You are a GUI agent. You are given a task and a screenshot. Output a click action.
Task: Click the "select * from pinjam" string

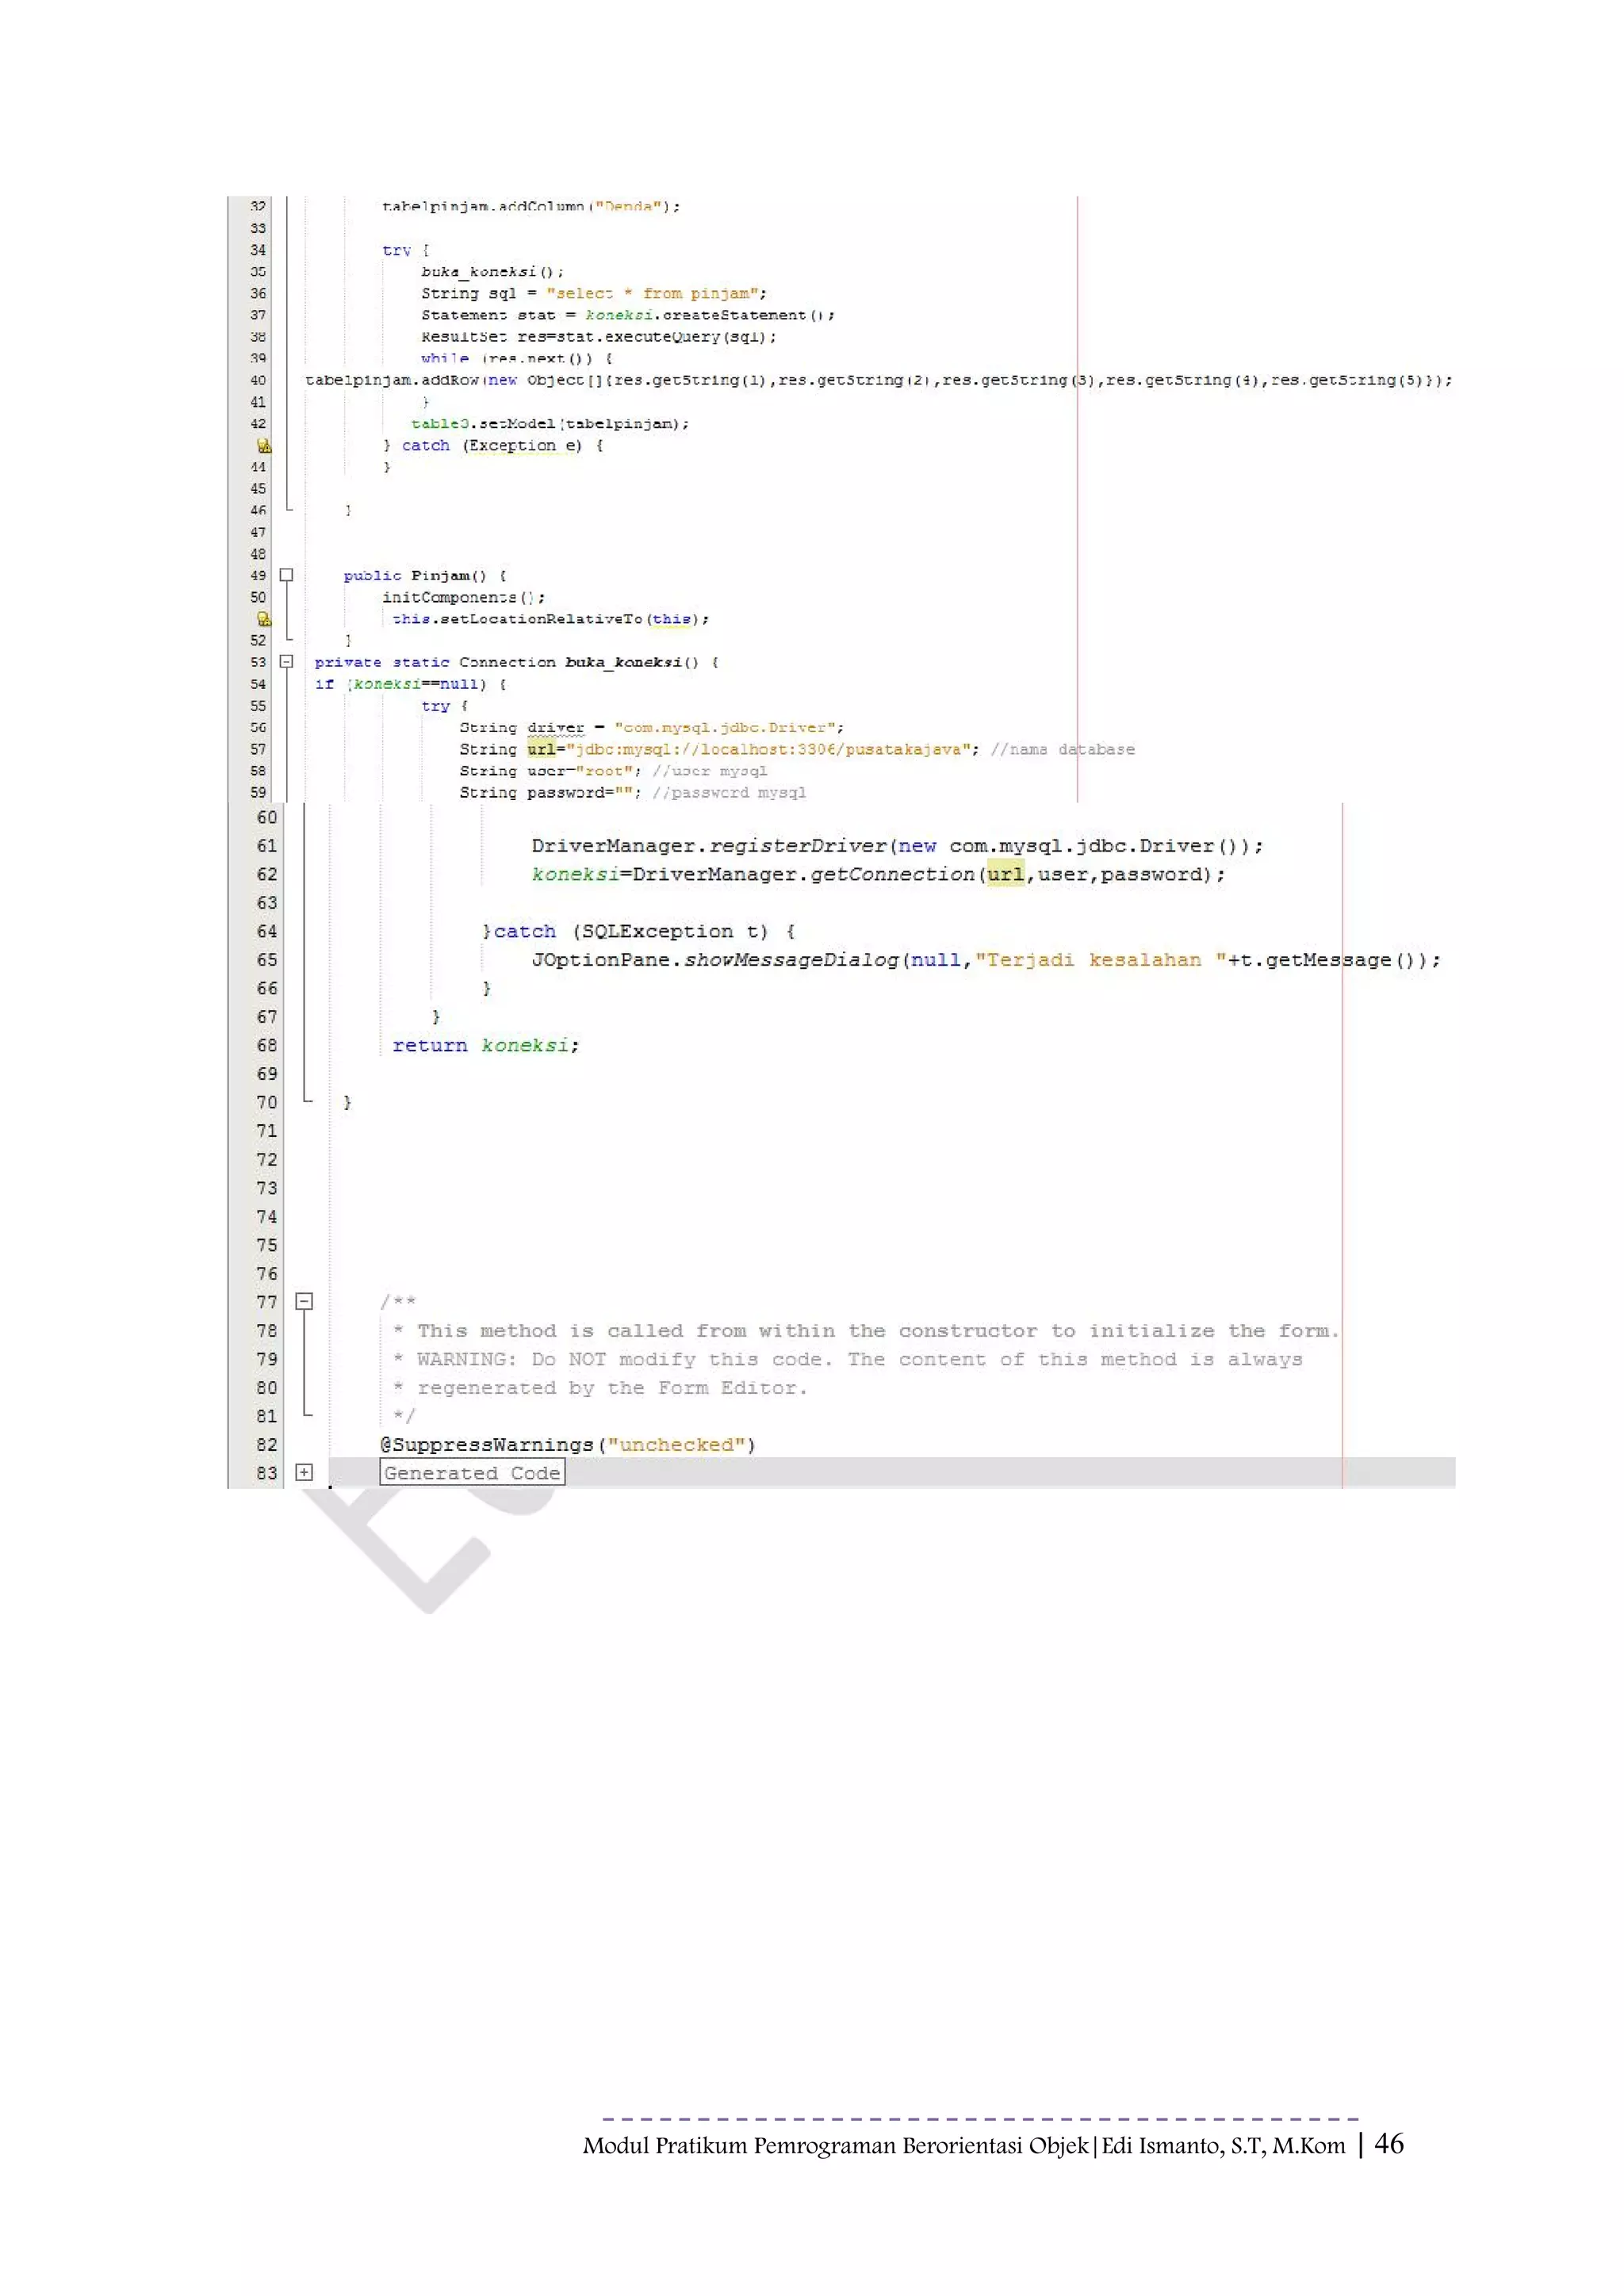click(x=652, y=294)
